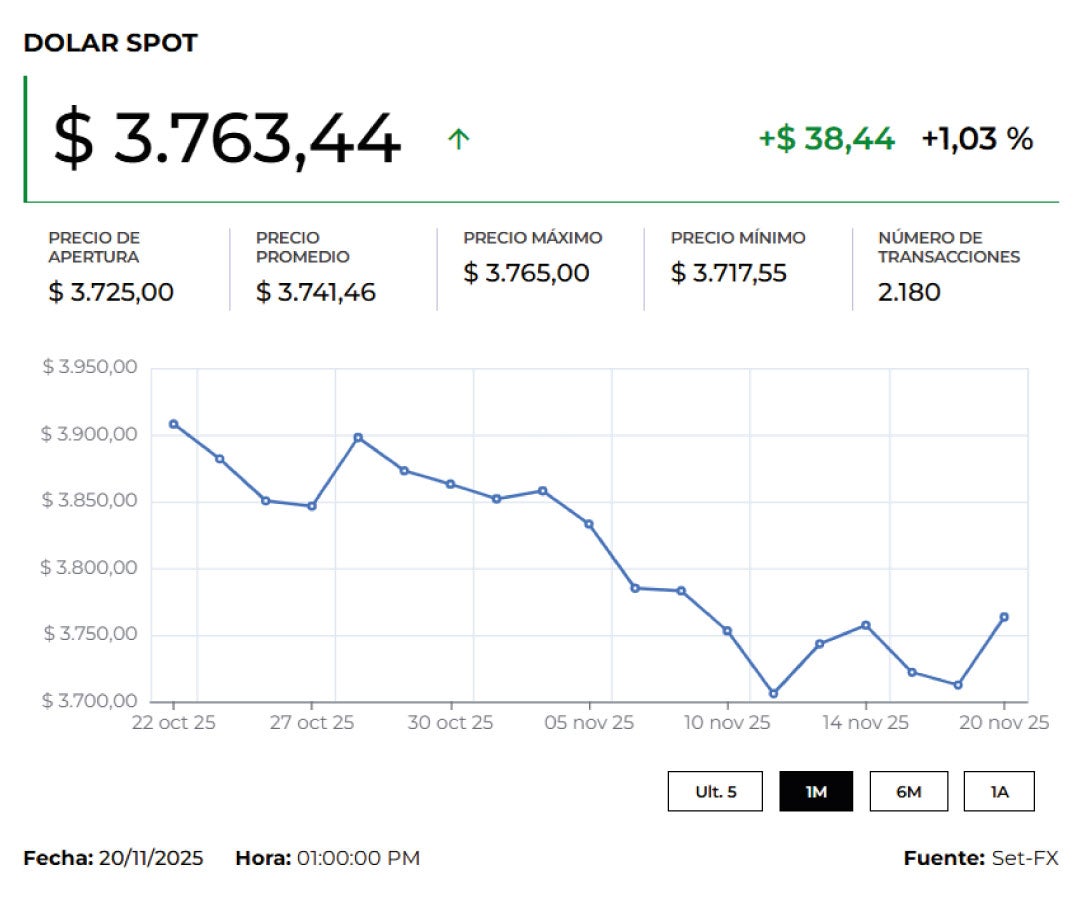This screenshot has width=1080, height=900.
Task: Show the 1A yearly range
Action: point(999,791)
